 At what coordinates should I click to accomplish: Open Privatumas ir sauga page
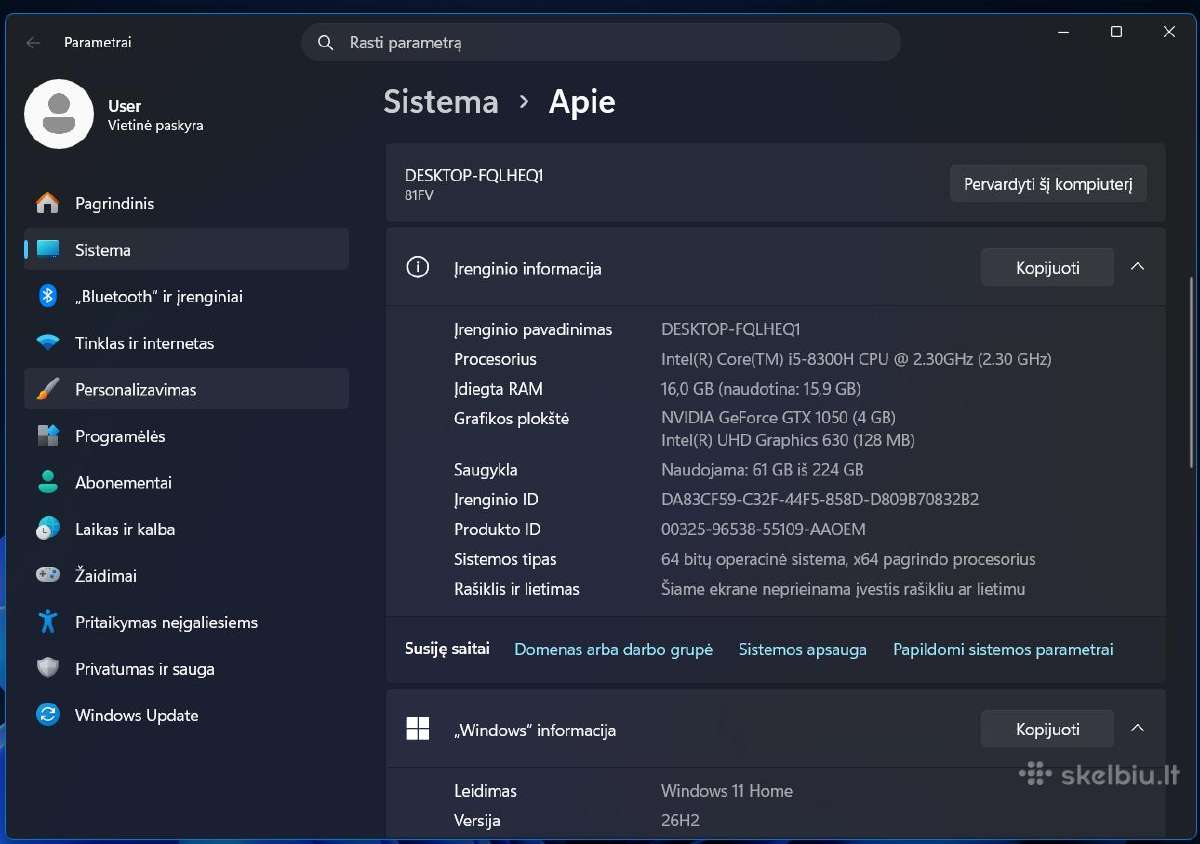tap(186, 668)
